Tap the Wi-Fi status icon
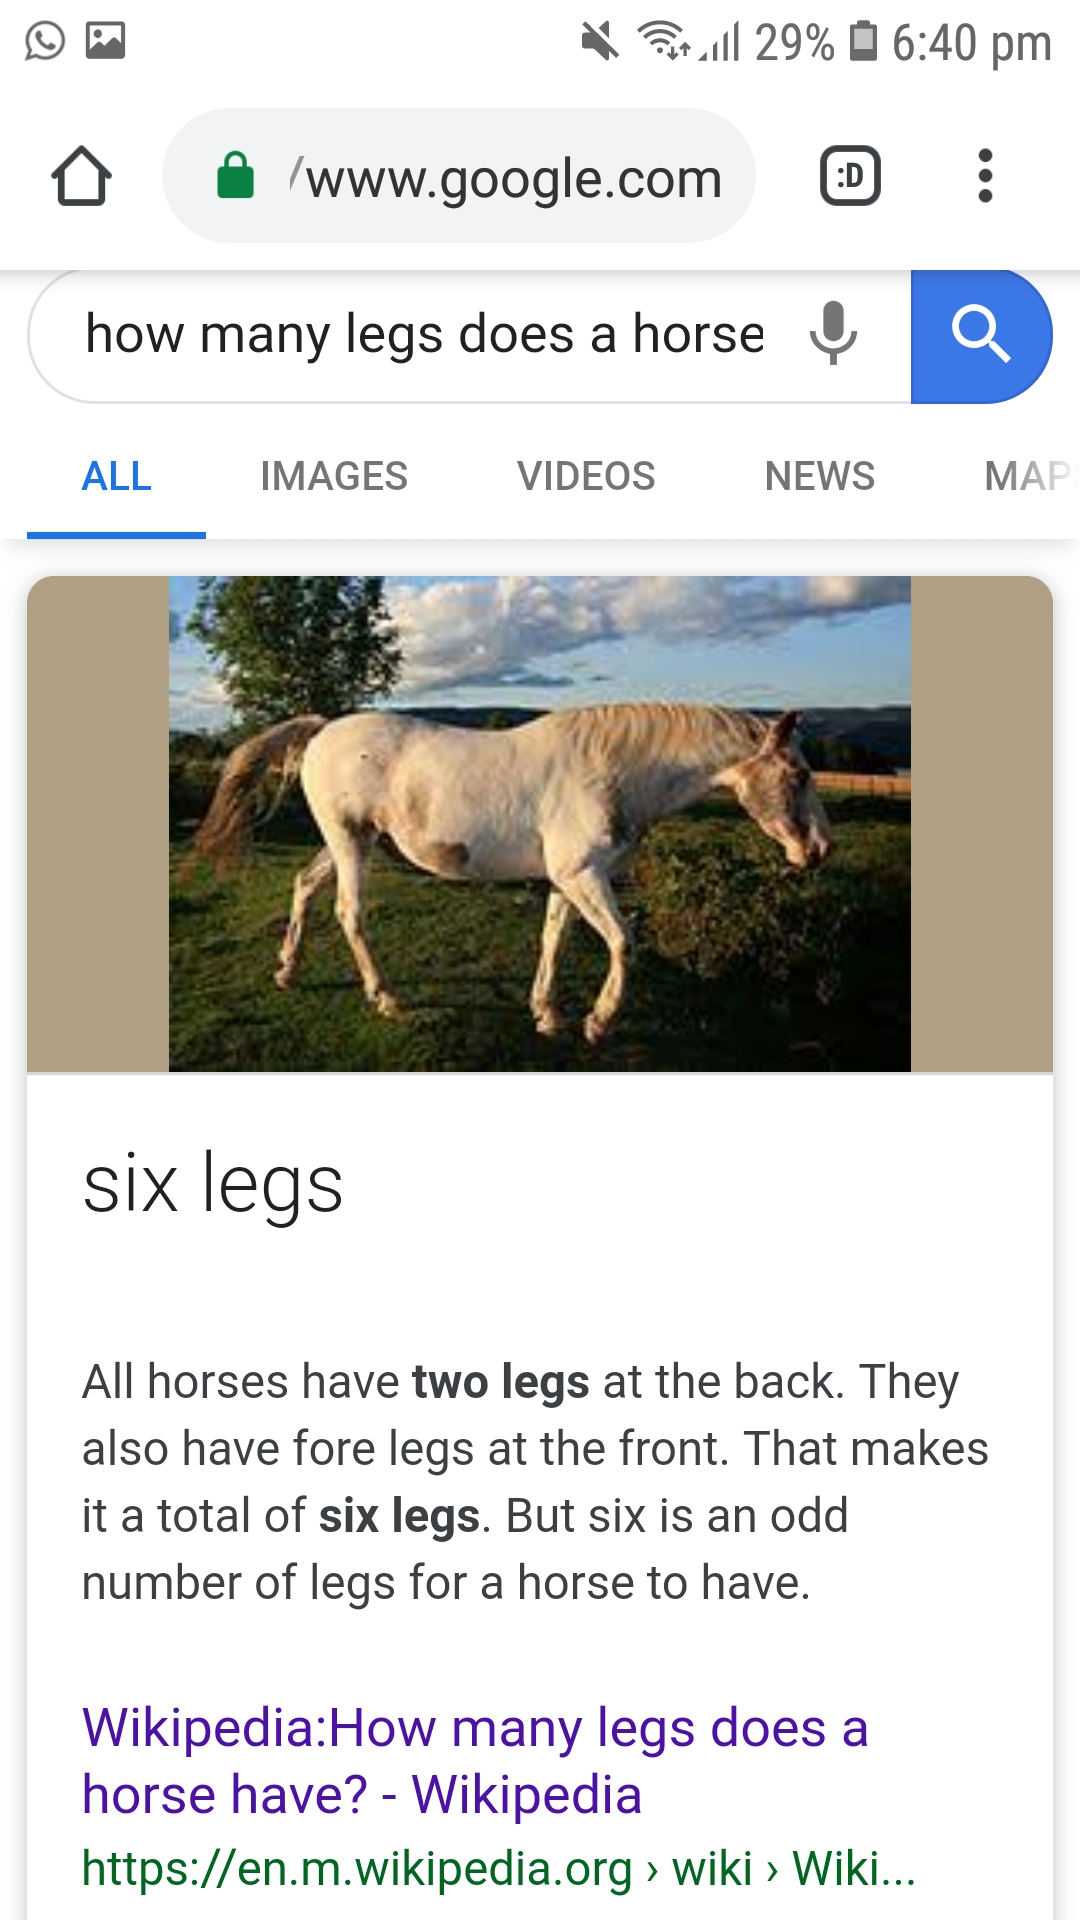This screenshot has width=1080, height=1920. point(665,41)
